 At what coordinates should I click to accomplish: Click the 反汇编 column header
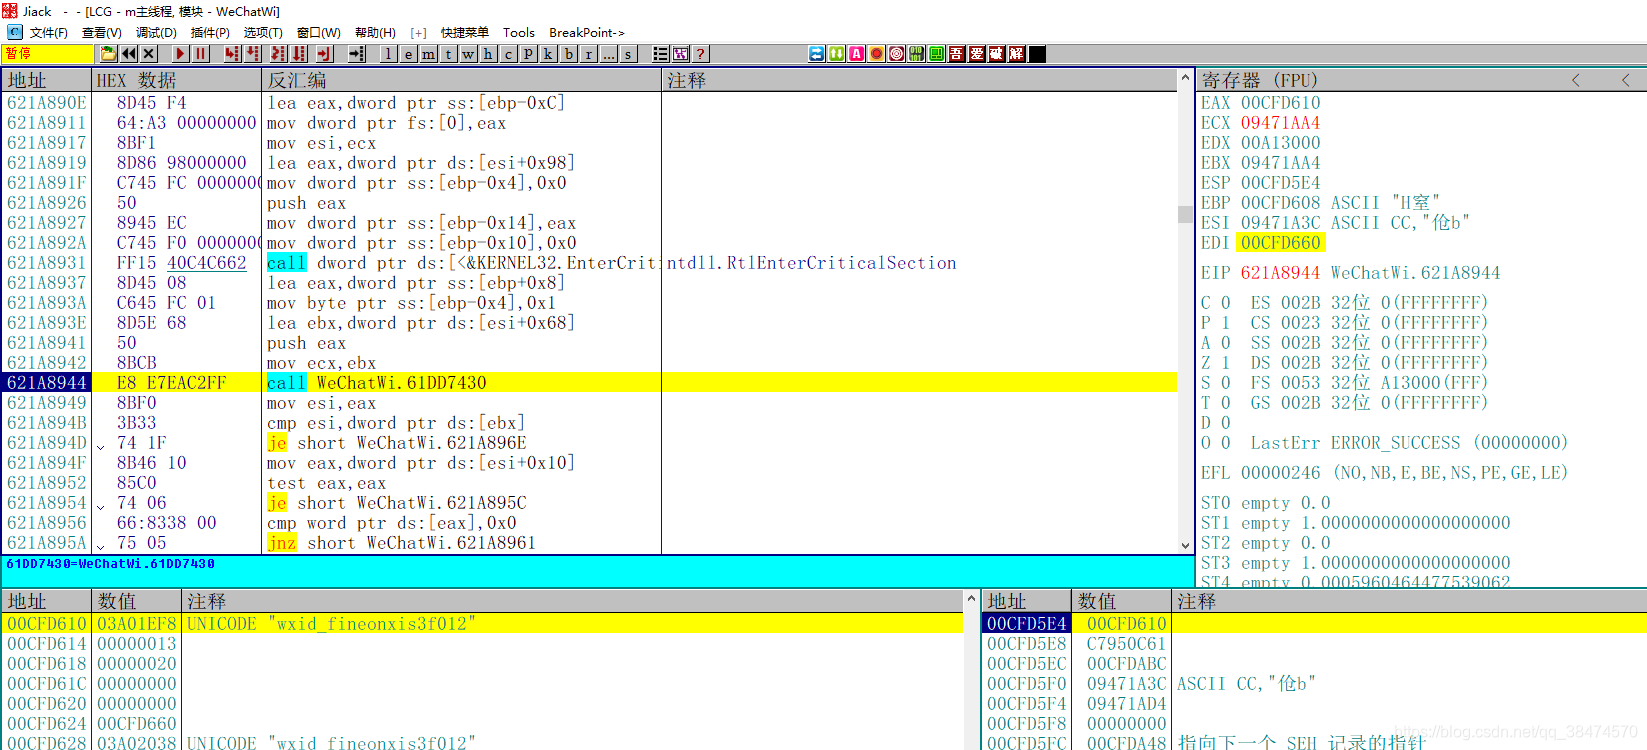(x=461, y=80)
